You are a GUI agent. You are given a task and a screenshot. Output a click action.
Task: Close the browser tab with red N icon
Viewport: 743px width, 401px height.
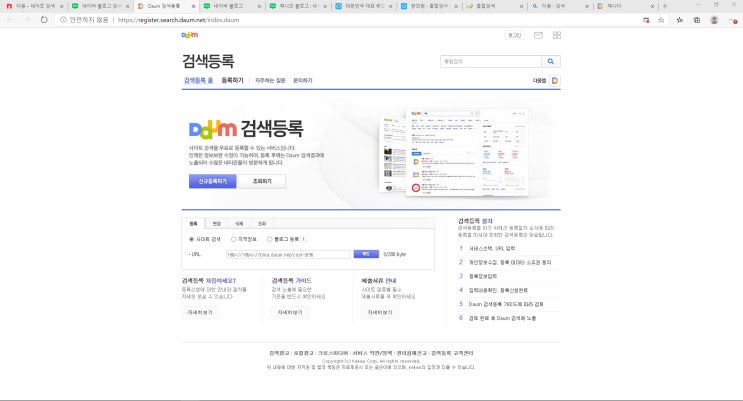(x=61, y=6)
